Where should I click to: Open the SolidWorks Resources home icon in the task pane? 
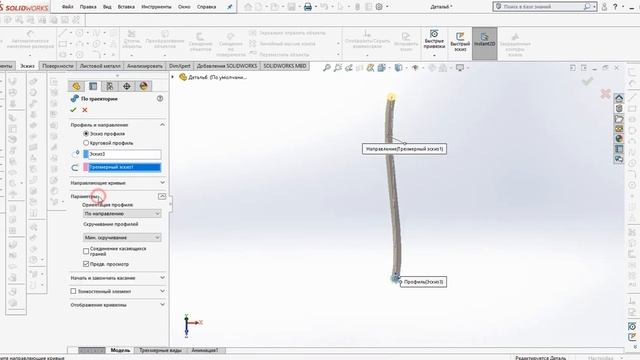tap(619, 98)
